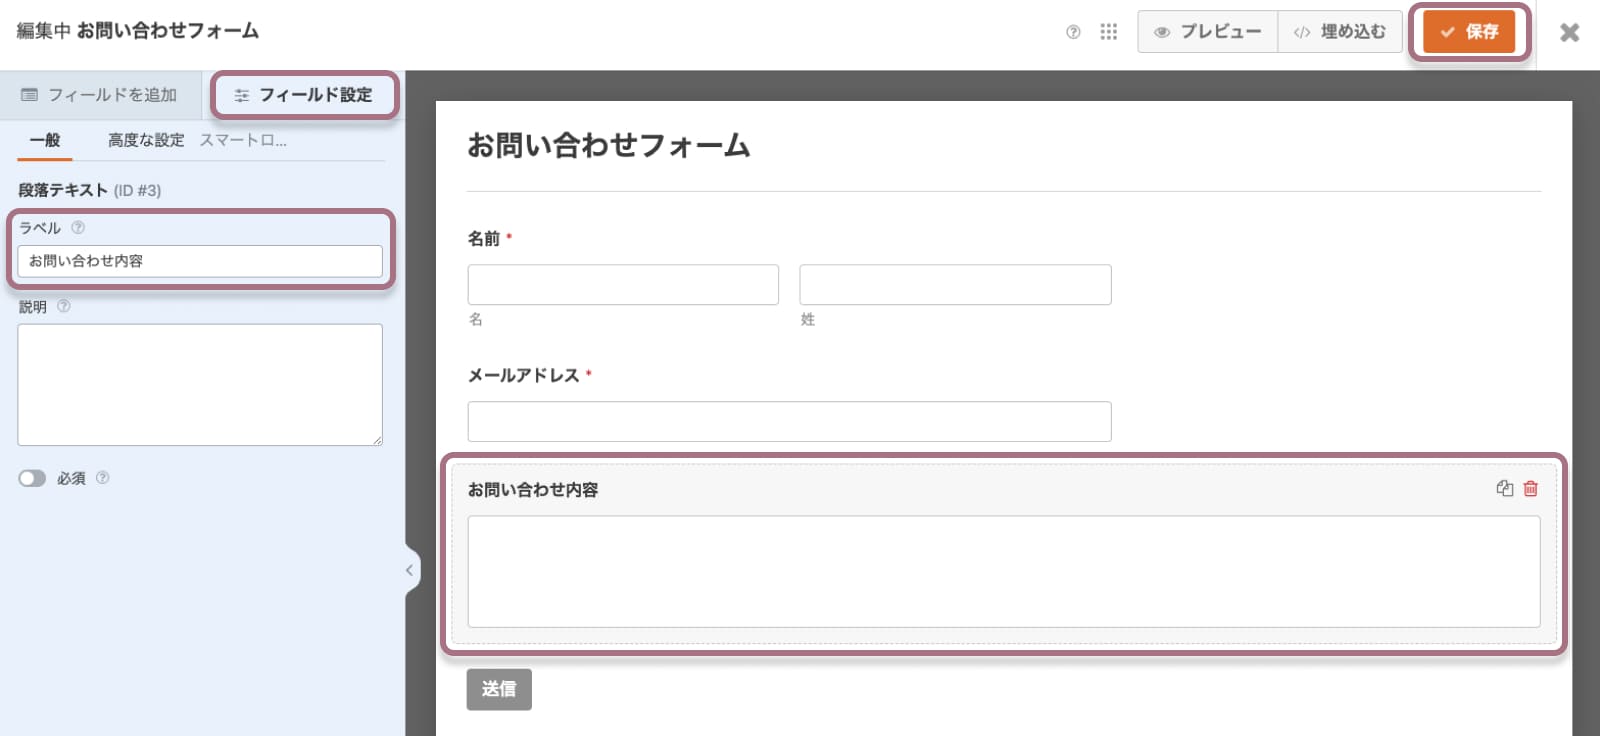Viewport: 1600px width, 736px height.
Task: Click the 説明 description textarea
Action: pos(200,385)
